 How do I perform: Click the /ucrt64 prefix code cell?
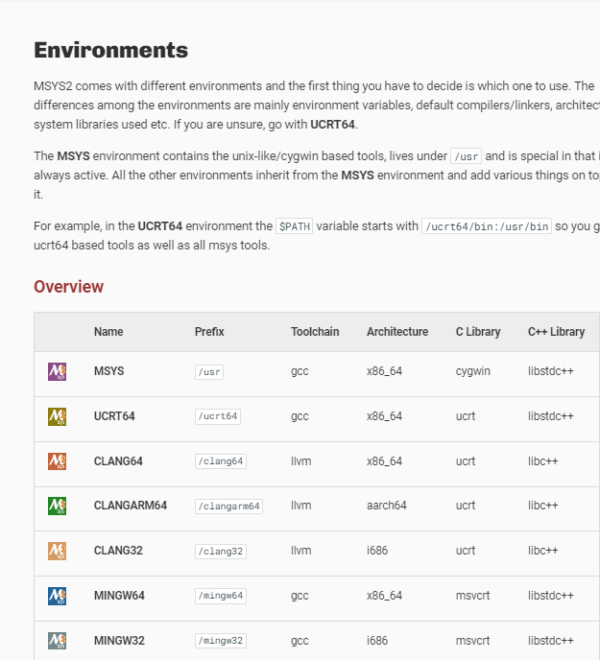pos(217,417)
